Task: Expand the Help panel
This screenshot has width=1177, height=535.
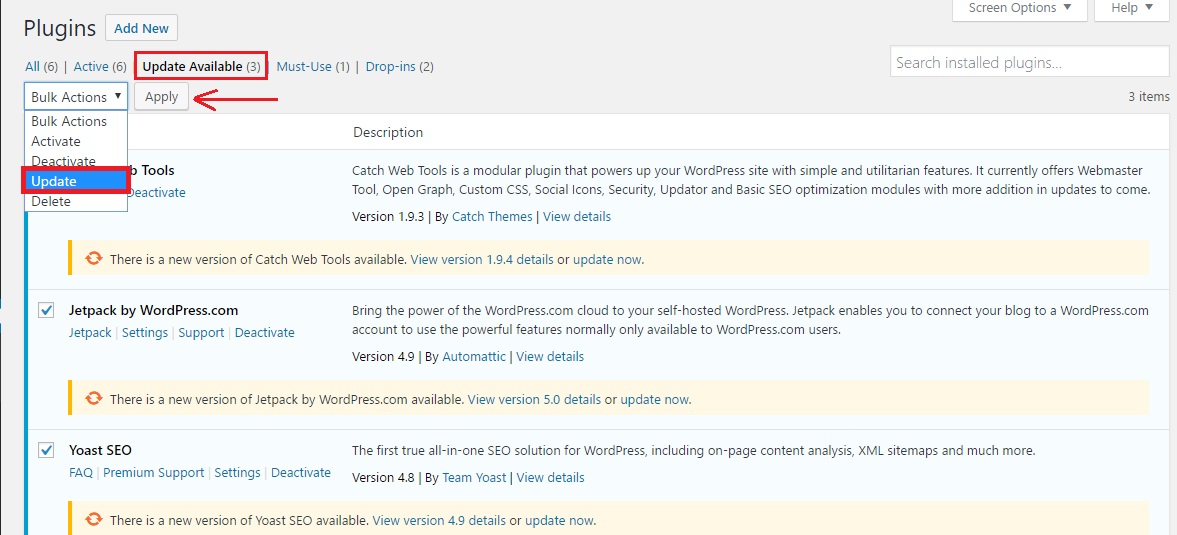Action: 1133,8
